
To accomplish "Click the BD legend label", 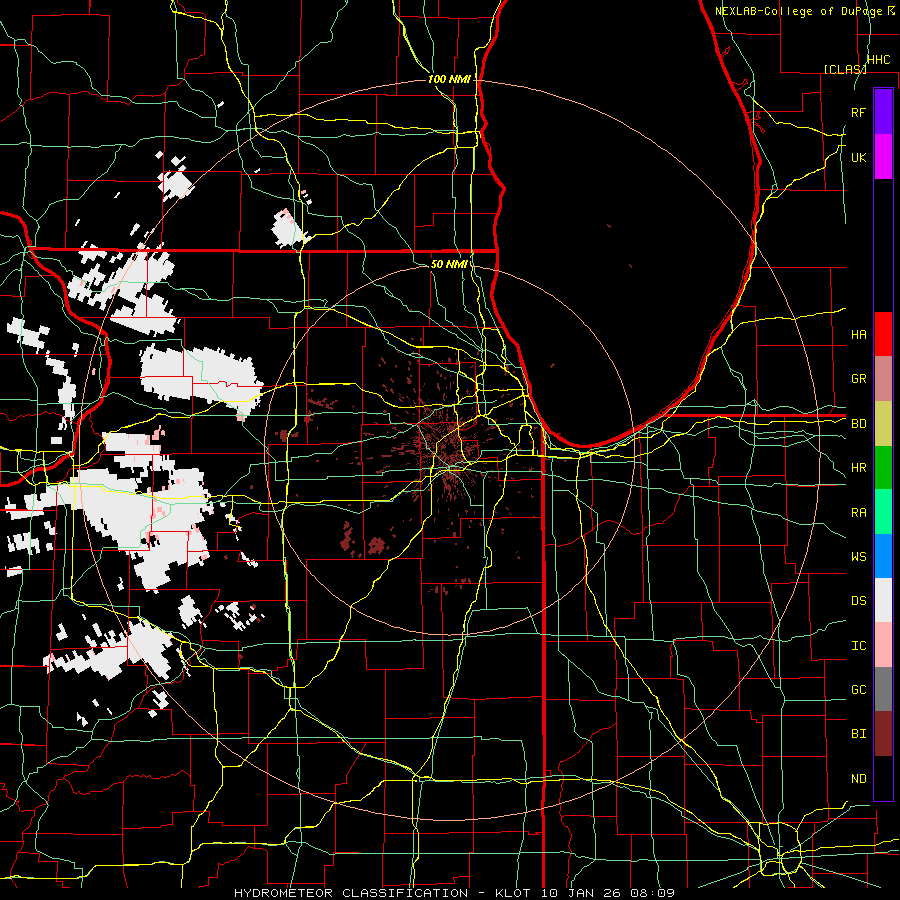I will [x=858, y=423].
